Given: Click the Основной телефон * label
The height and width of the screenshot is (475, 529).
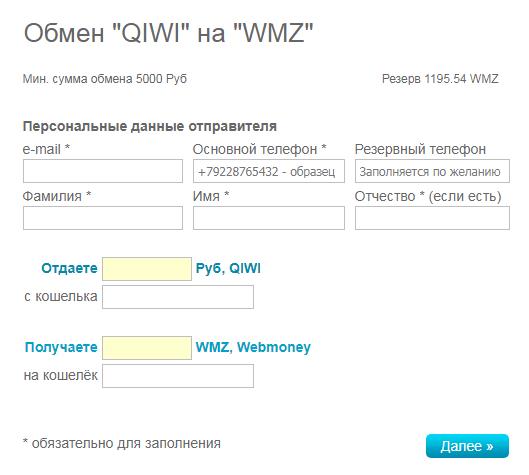Looking at the screenshot, I should point(259,149).
